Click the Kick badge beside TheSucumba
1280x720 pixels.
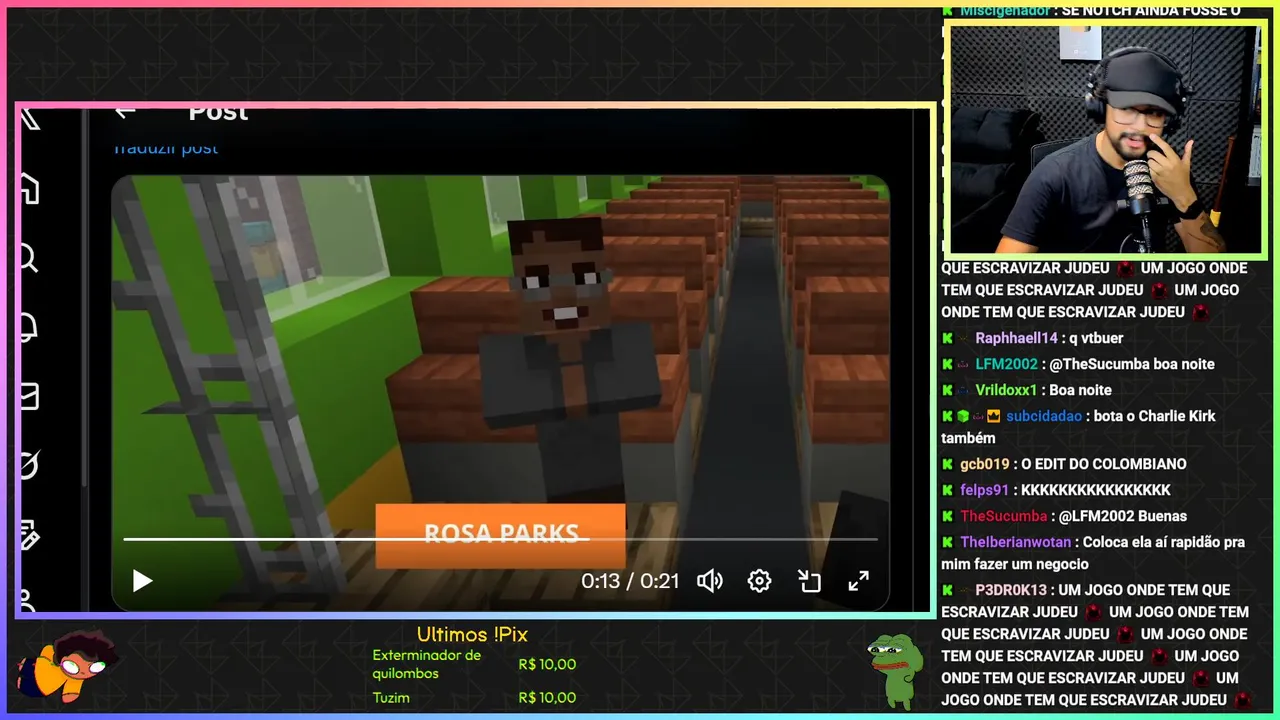coord(947,516)
